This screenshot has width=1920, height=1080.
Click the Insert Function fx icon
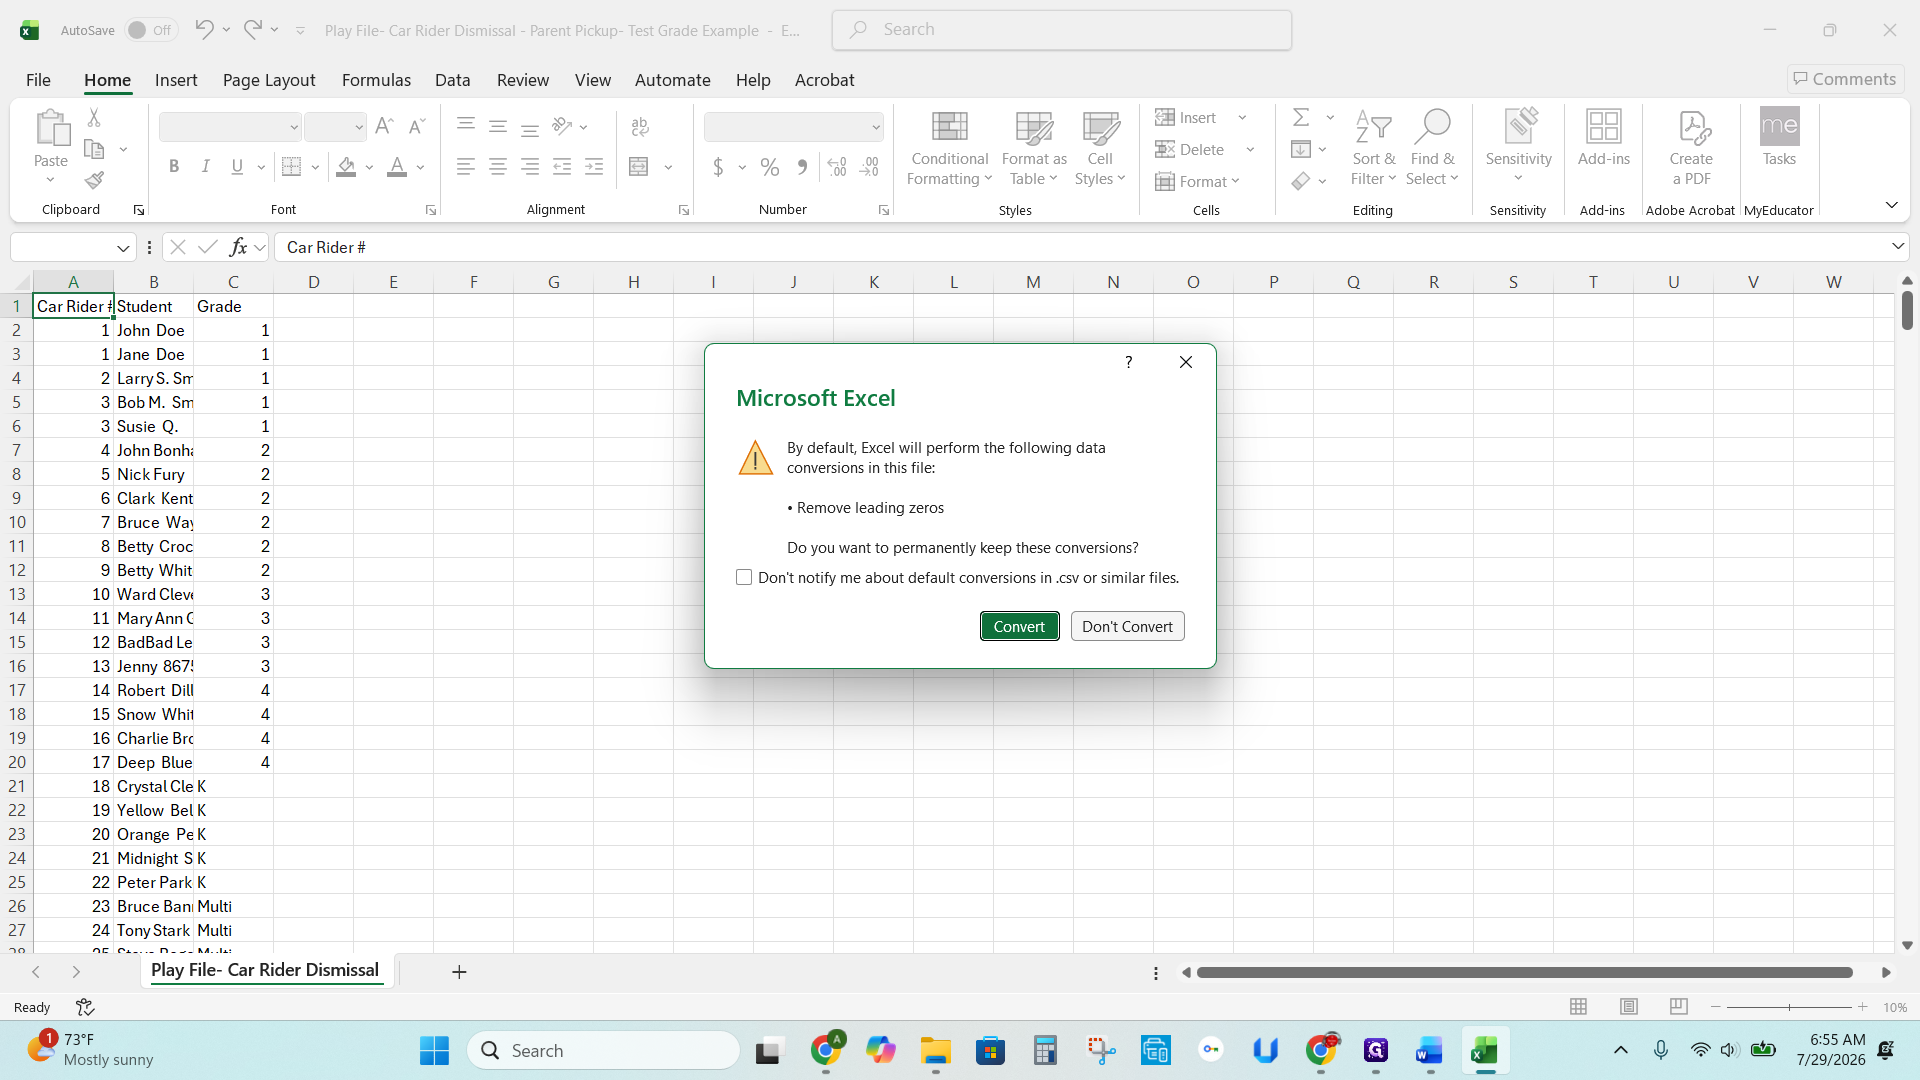pyautogui.click(x=238, y=247)
